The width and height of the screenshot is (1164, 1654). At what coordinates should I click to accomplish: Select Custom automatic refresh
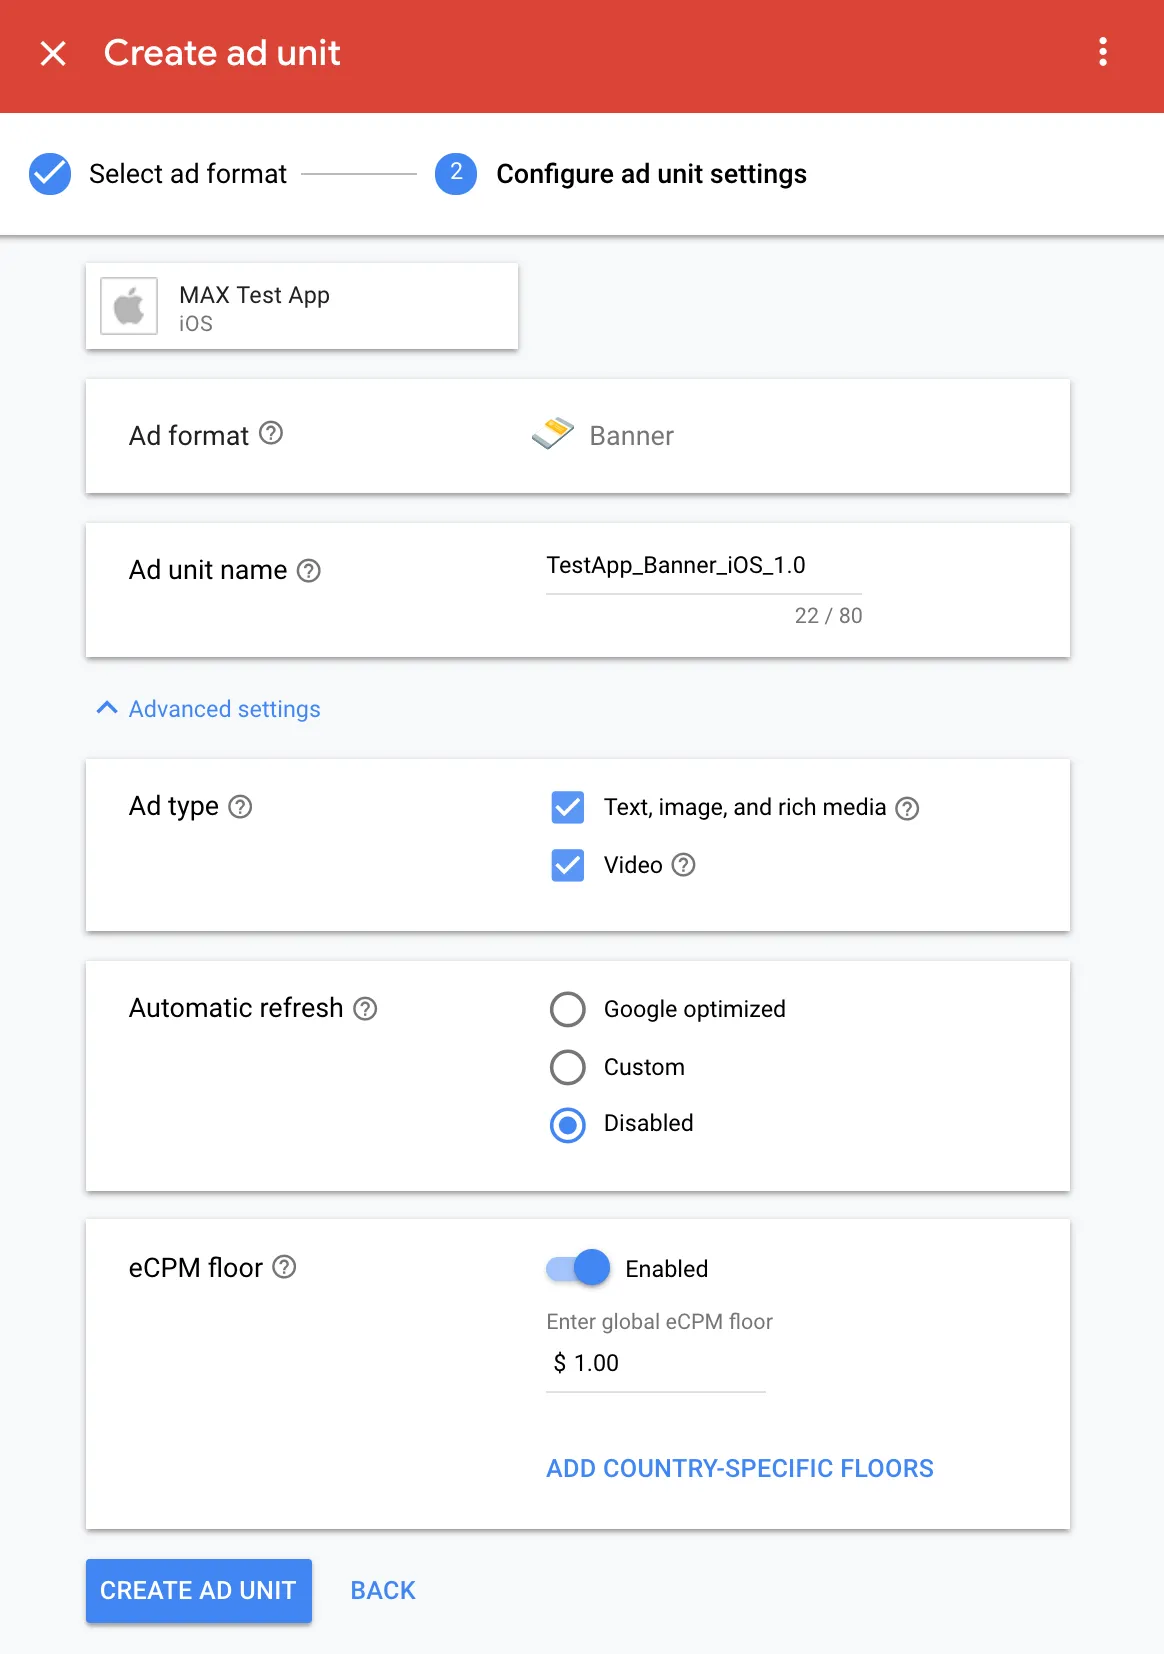point(567,1067)
